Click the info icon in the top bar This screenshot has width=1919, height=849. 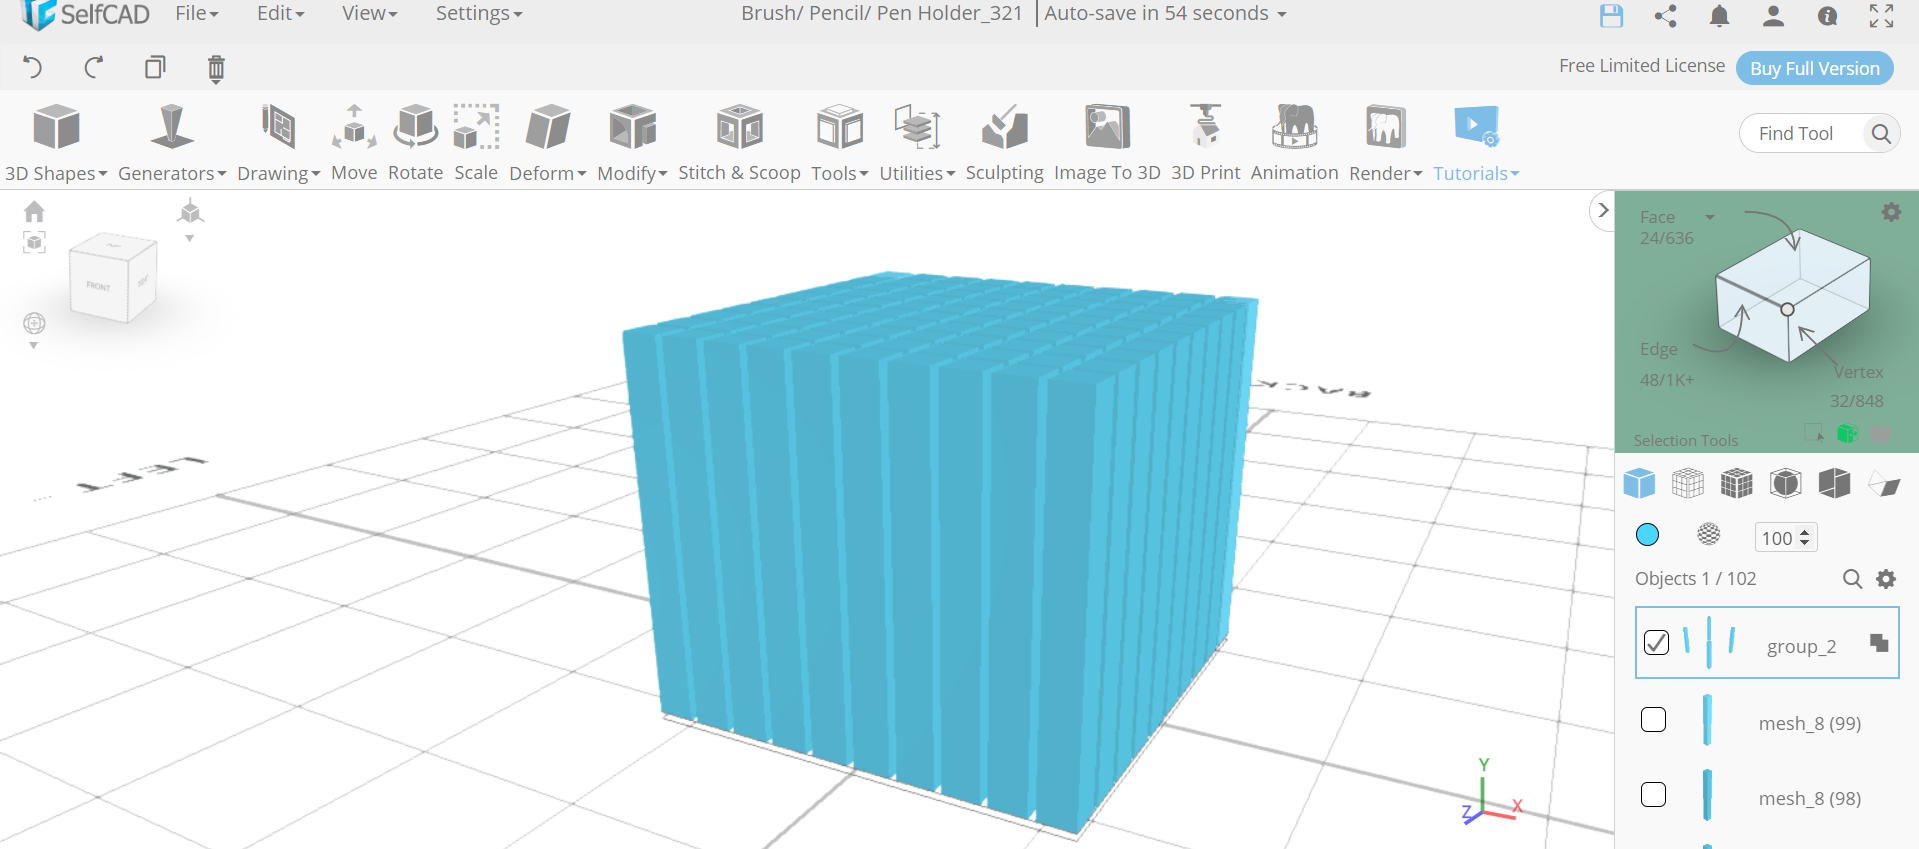pyautogui.click(x=1827, y=15)
